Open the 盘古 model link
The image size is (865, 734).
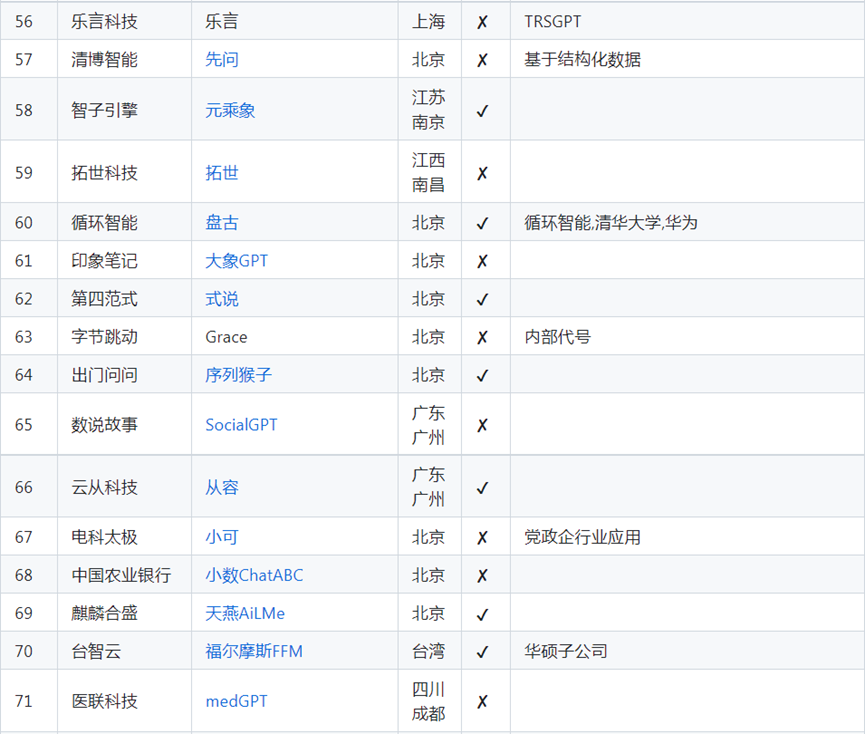[222, 223]
